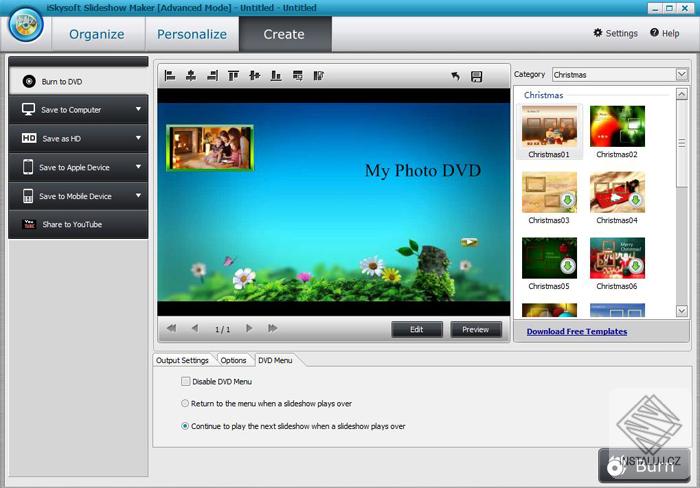Click the align left toolbar icon
The image size is (700, 488).
pyautogui.click(x=170, y=75)
